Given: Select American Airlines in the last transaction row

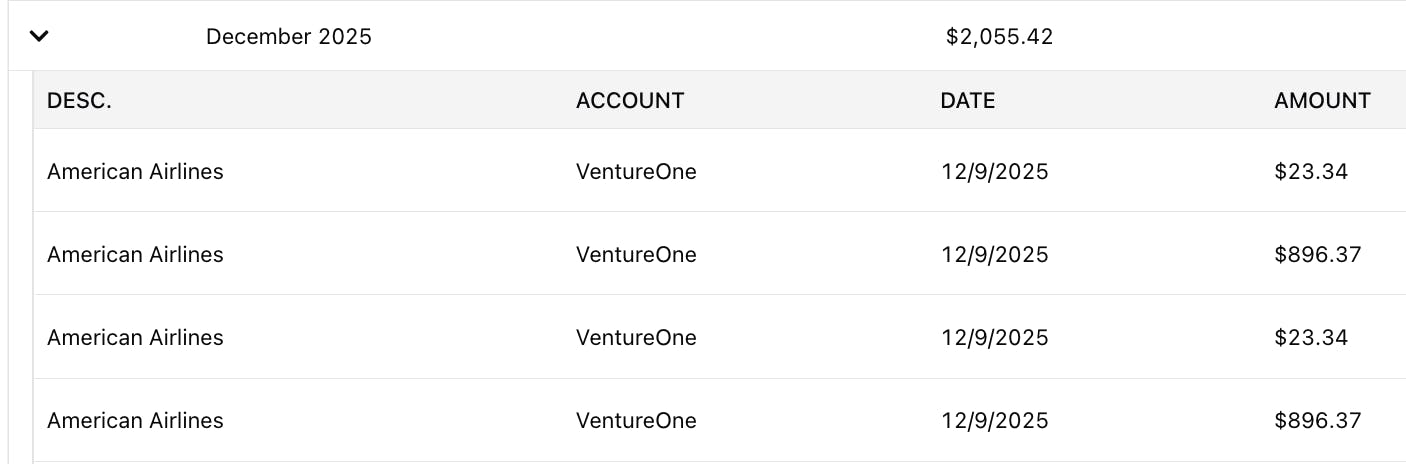Looking at the screenshot, I should pos(135,420).
